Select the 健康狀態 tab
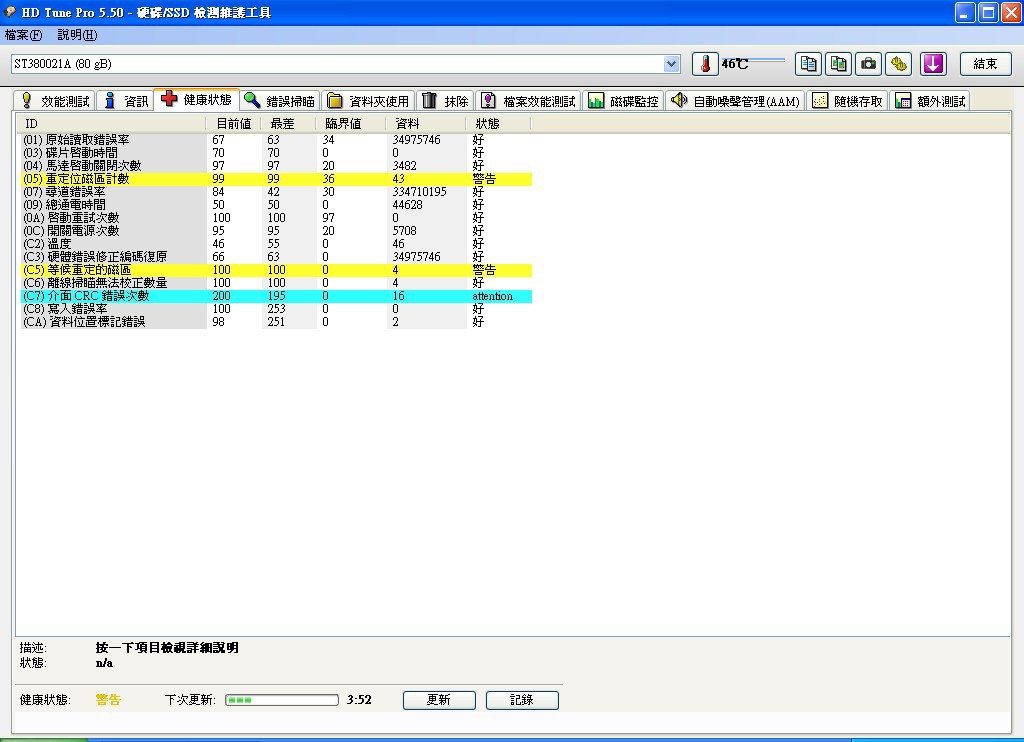This screenshot has width=1024, height=742. click(197, 99)
